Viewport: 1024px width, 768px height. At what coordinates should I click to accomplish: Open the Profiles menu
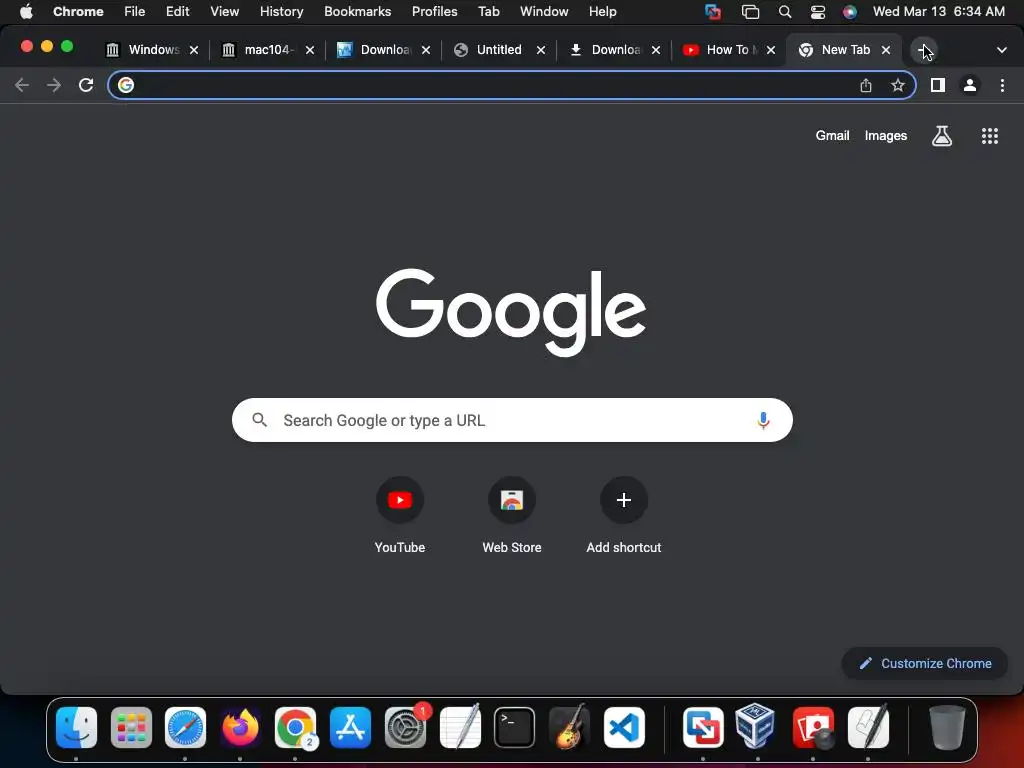[434, 12]
